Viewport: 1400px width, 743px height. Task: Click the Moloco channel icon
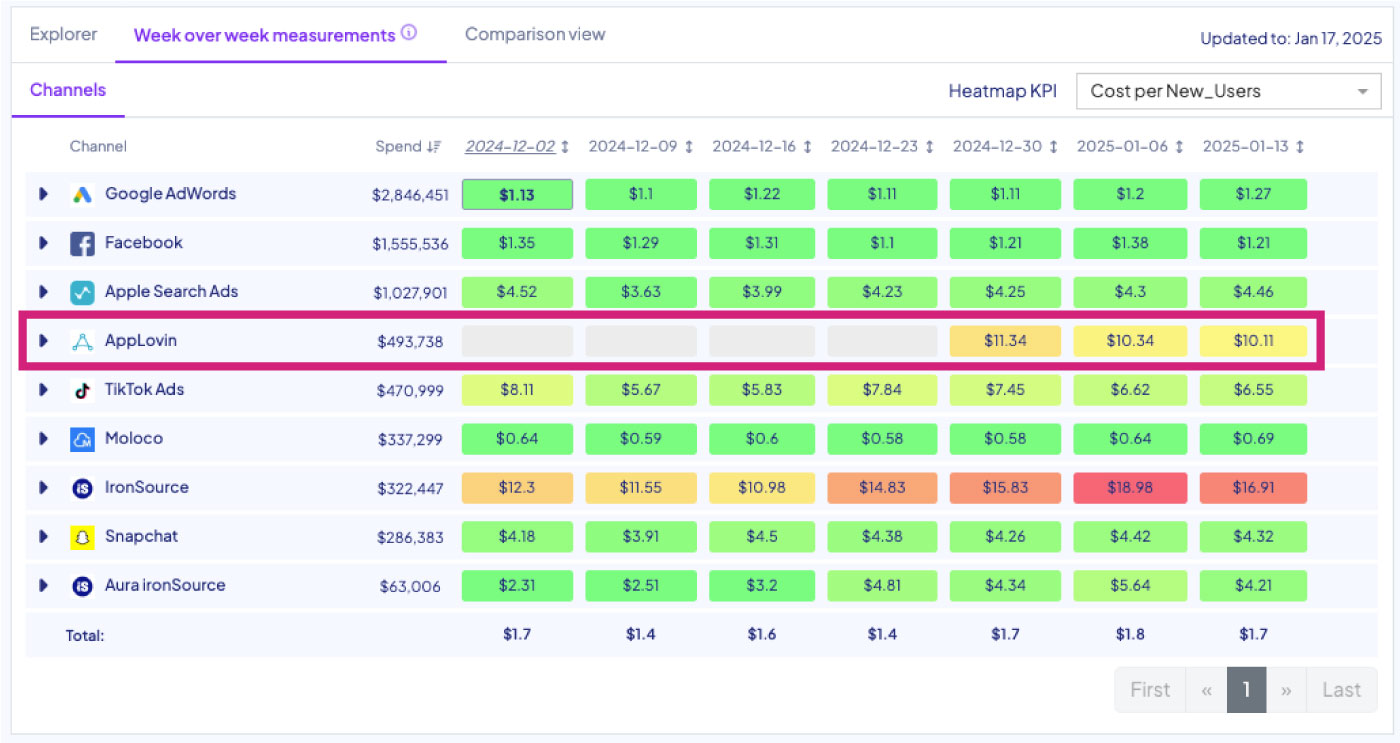[82, 439]
